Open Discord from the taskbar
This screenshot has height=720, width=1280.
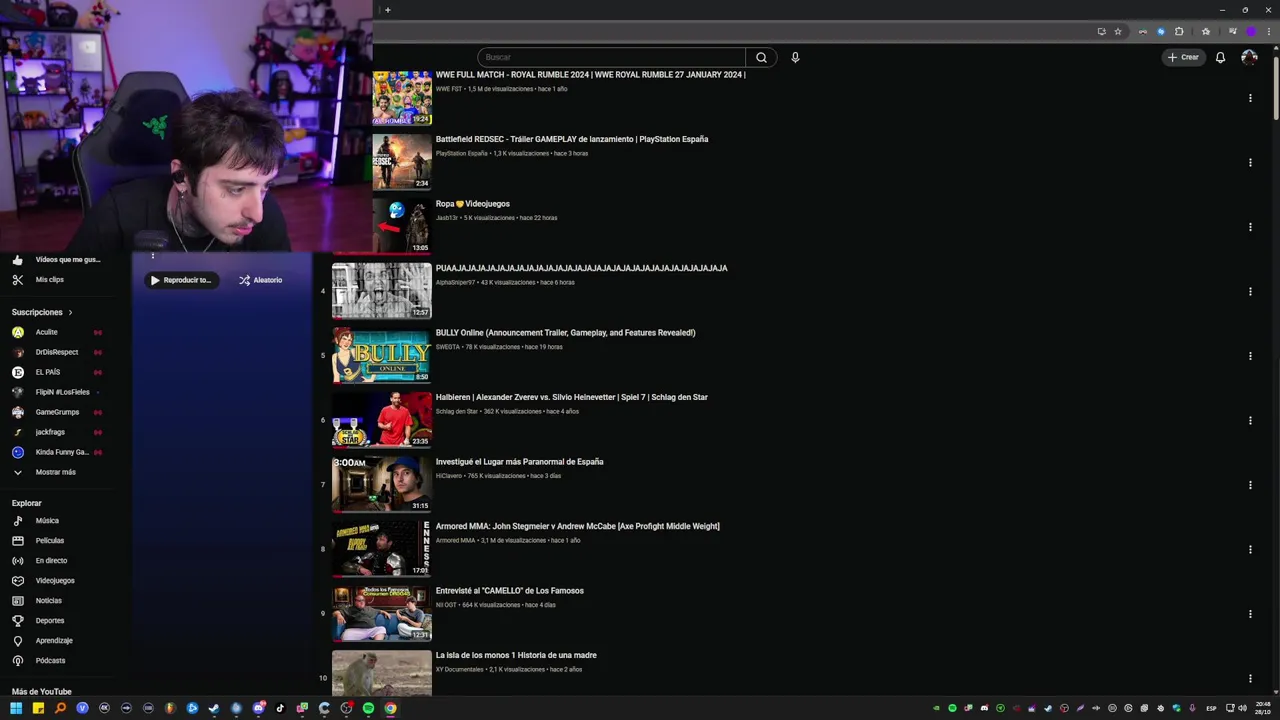pos(258,708)
